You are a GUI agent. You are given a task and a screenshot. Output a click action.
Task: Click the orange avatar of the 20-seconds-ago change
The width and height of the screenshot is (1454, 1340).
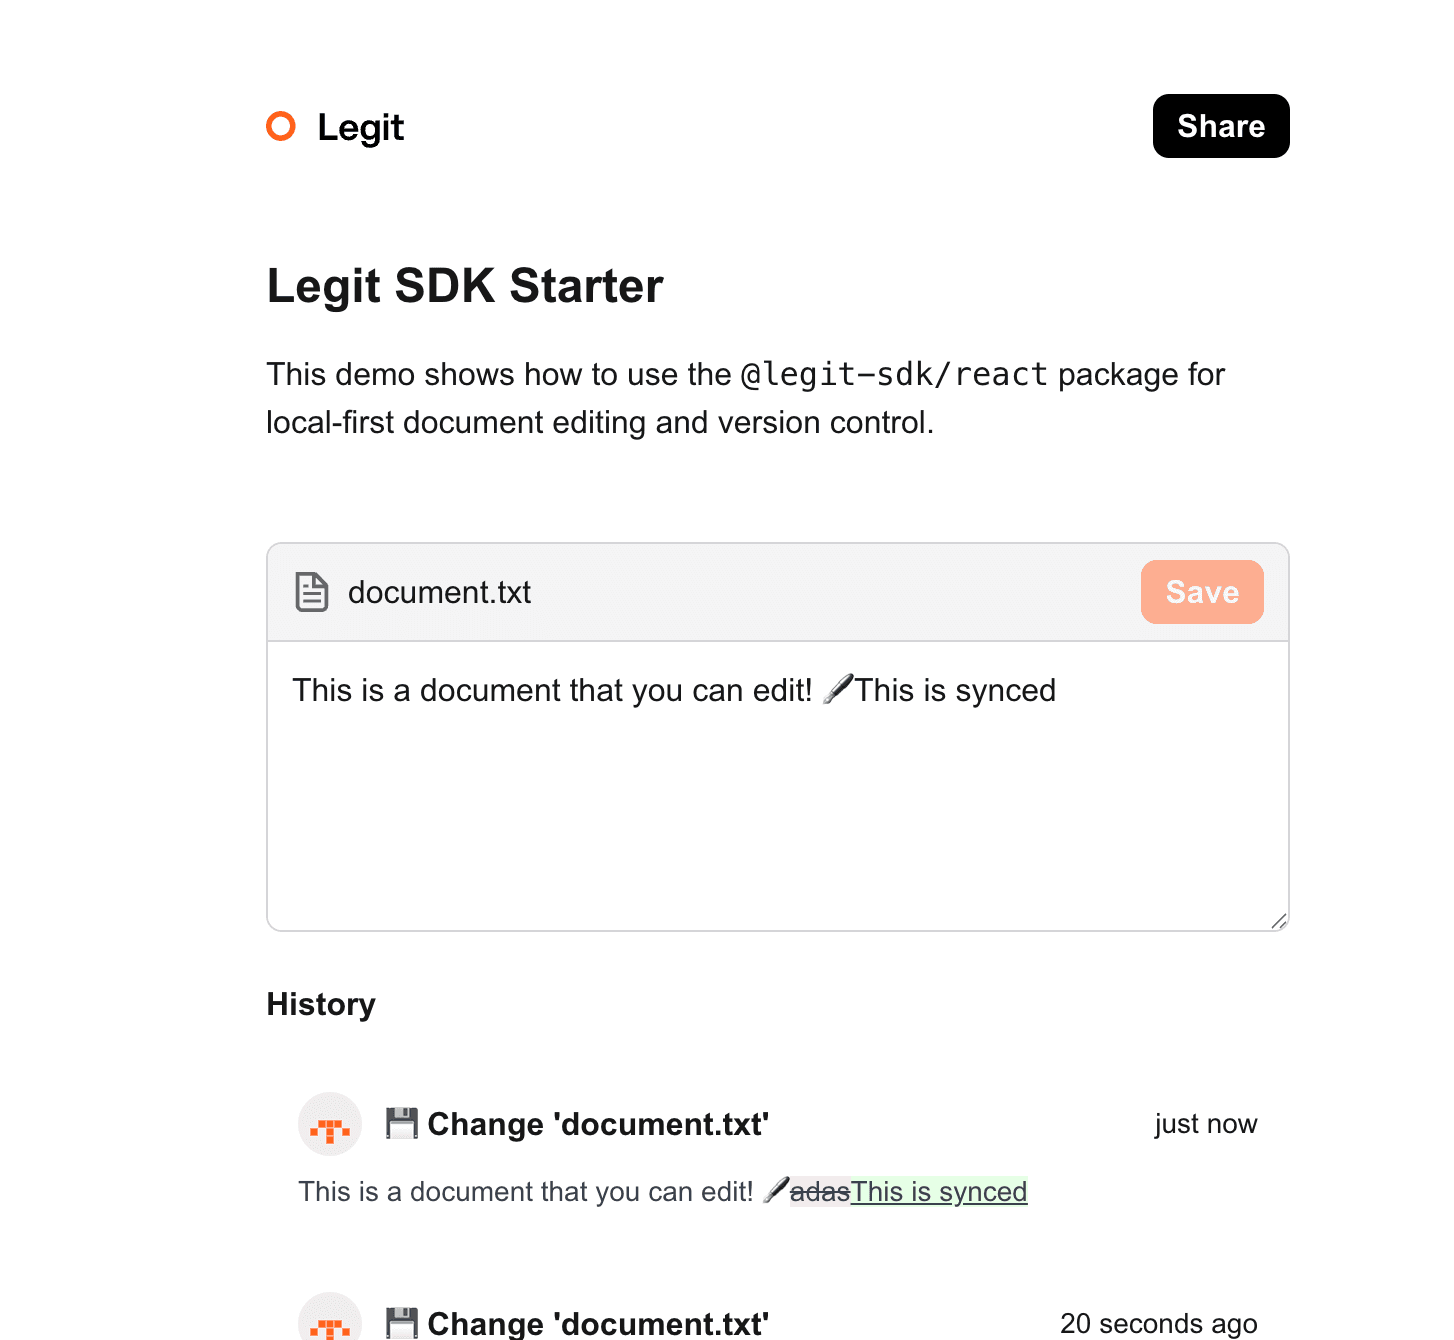click(329, 1324)
